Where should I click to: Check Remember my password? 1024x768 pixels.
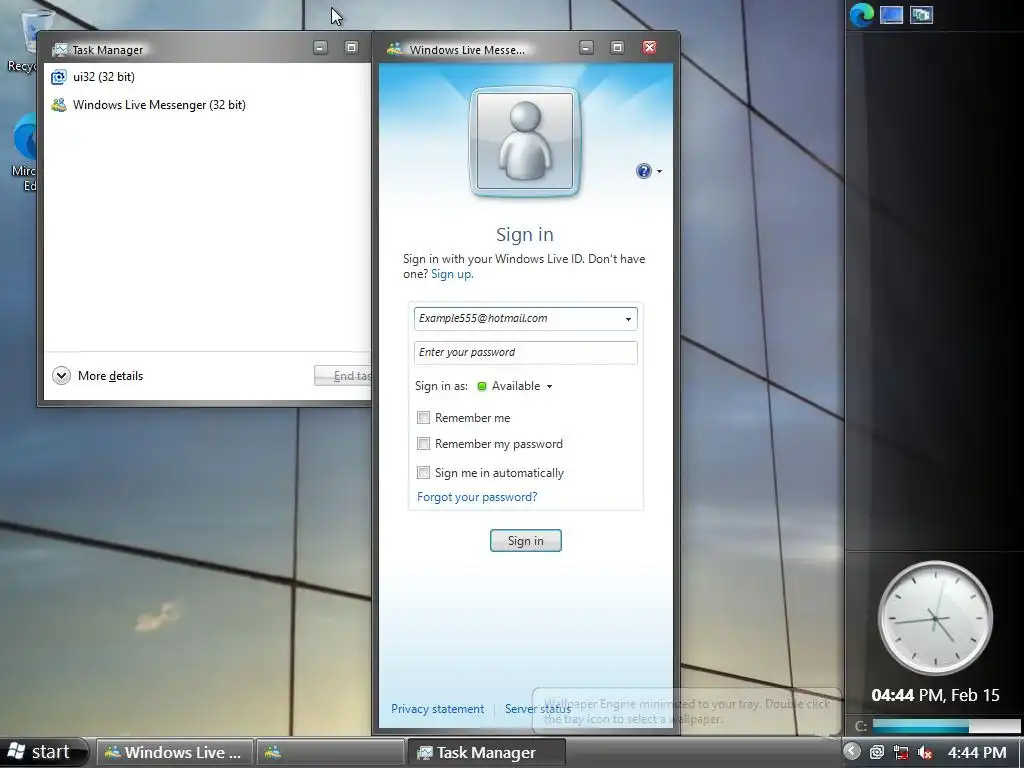[423, 444]
